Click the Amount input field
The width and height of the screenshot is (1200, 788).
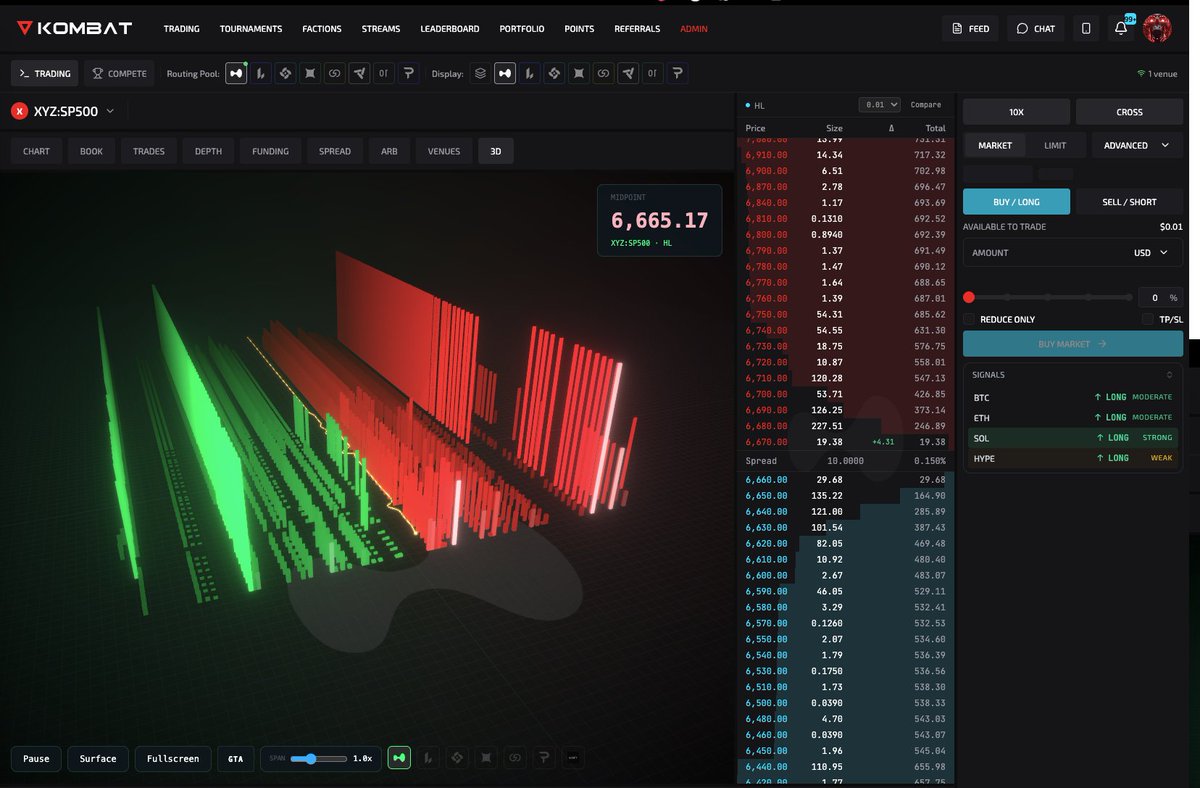[1073, 253]
